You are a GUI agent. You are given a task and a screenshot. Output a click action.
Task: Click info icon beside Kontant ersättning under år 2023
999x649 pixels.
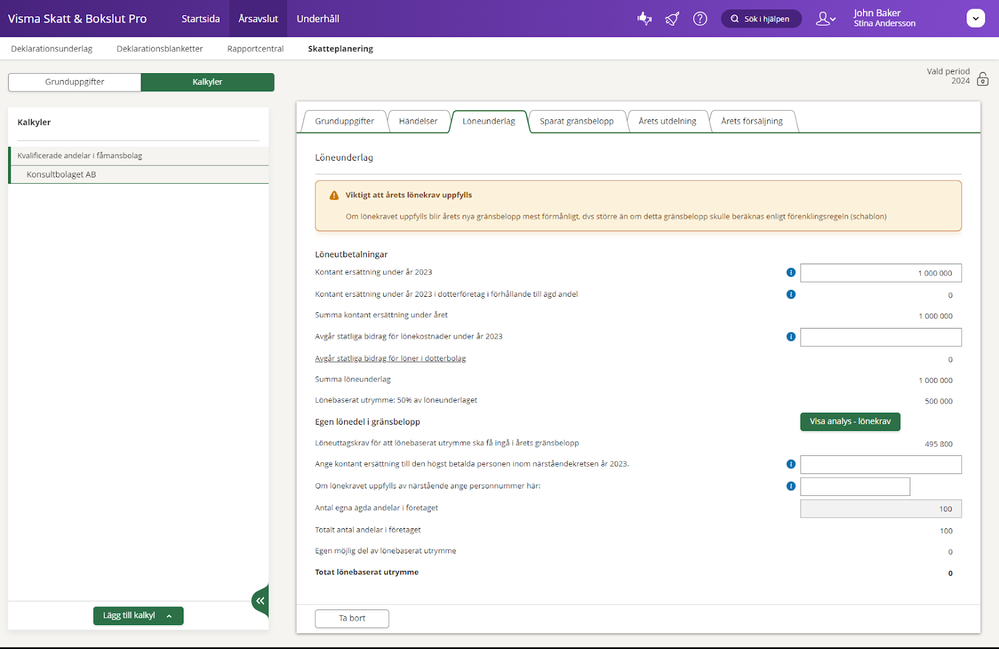790,272
